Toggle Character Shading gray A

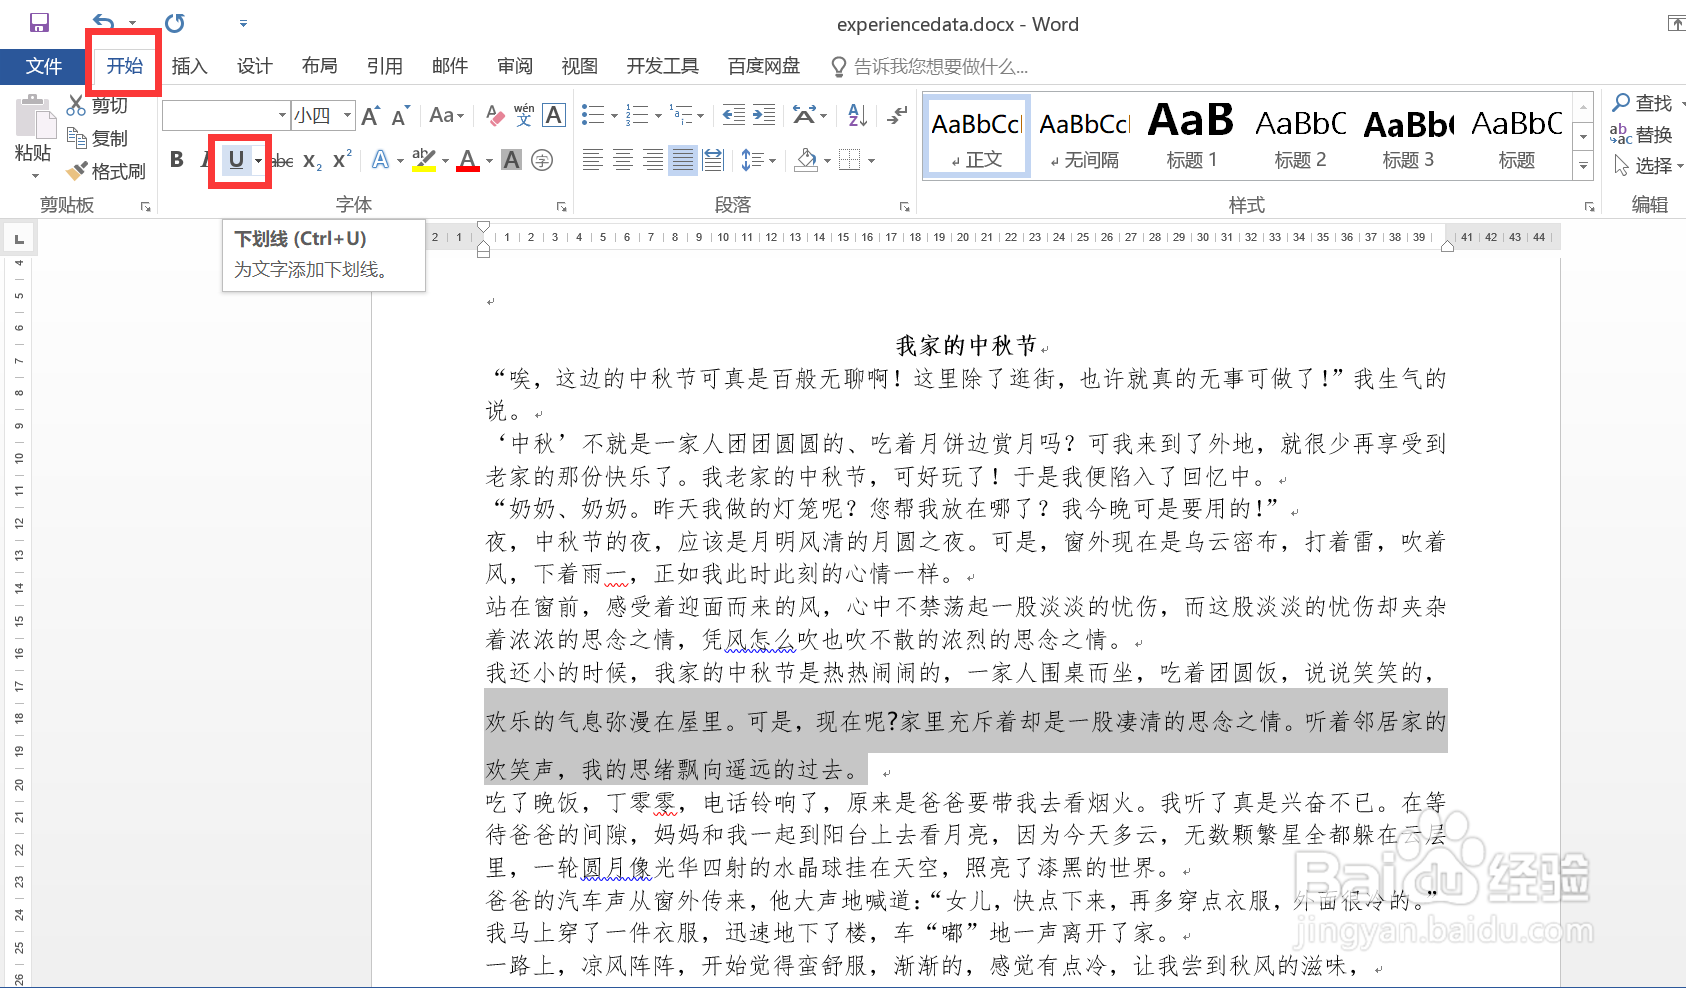pos(511,160)
